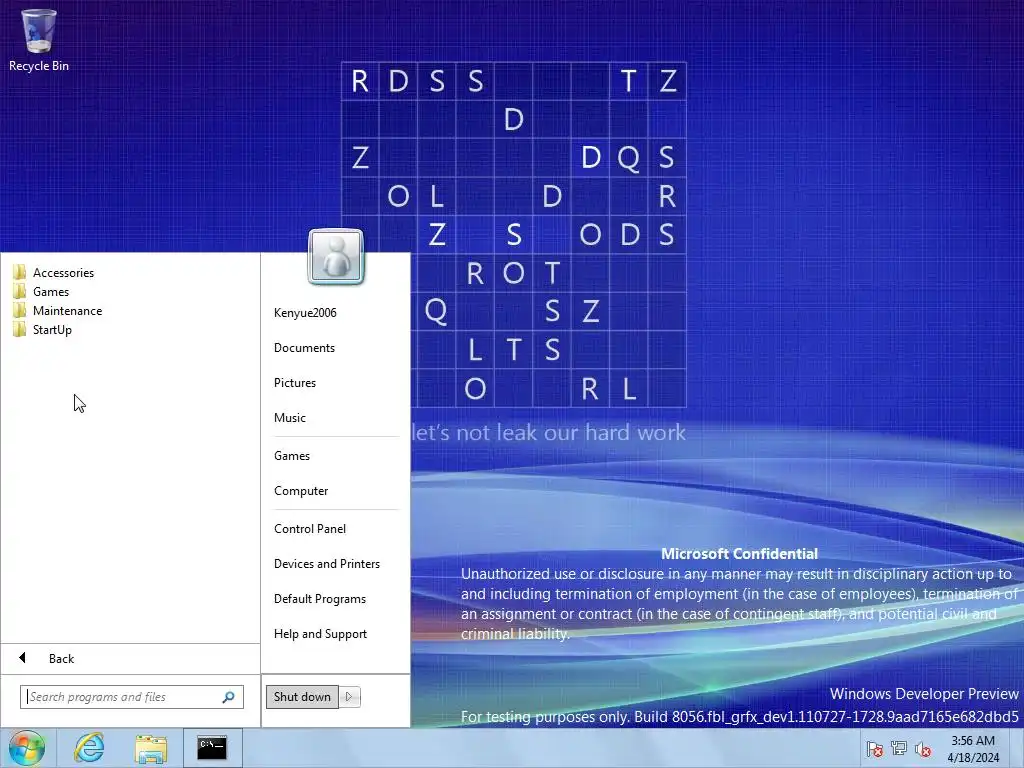Open Action Center flag in system tray
This screenshot has height=768, width=1024.
pos(874,749)
